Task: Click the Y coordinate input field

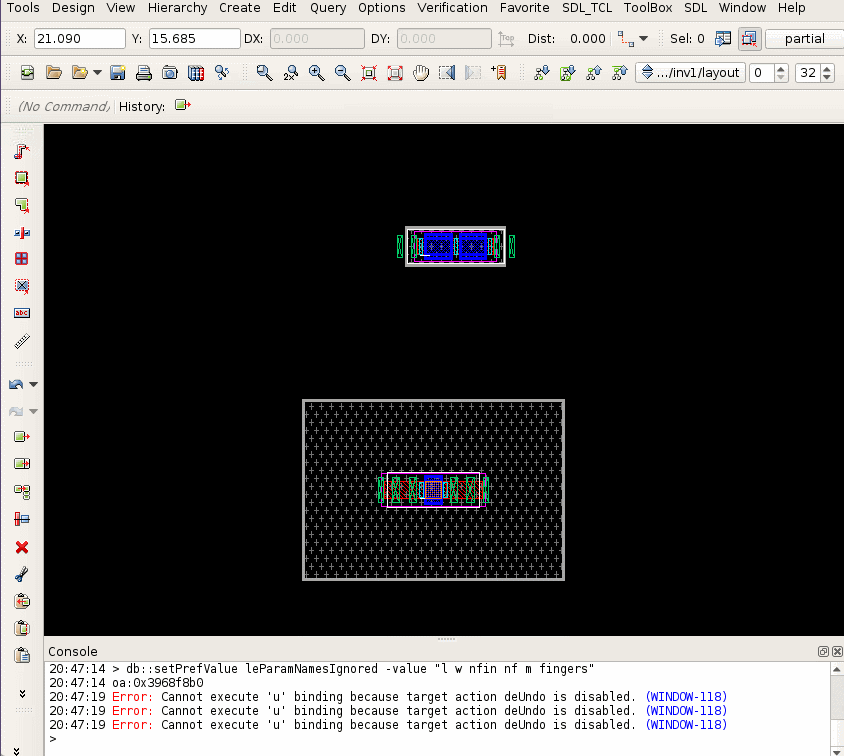Action: [194, 39]
